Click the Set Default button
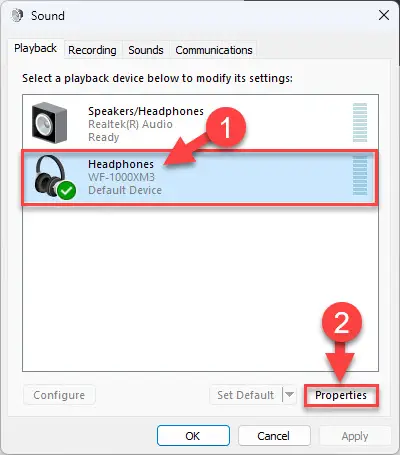The width and height of the screenshot is (400, 455). (x=246, y=395)
